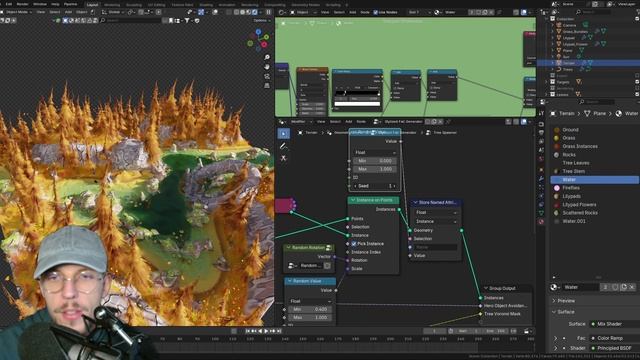Toggle the Use Nodes checkbox in shader editor
The image size is (640, 360).
376,12
